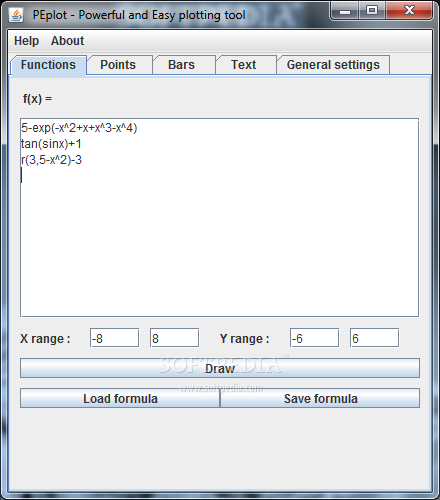The height and width of the screenshot is (500, 440).
Task: Click the Draw button
Action: [220, 368]
